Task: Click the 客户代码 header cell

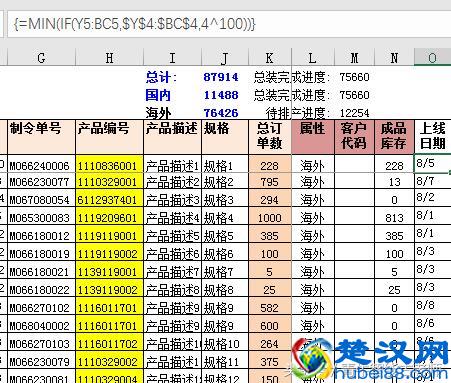Action: [354, 137]
